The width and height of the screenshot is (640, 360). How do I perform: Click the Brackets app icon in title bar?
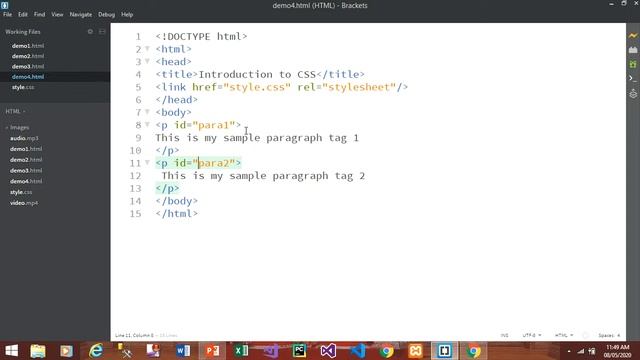tap(4, 5)
